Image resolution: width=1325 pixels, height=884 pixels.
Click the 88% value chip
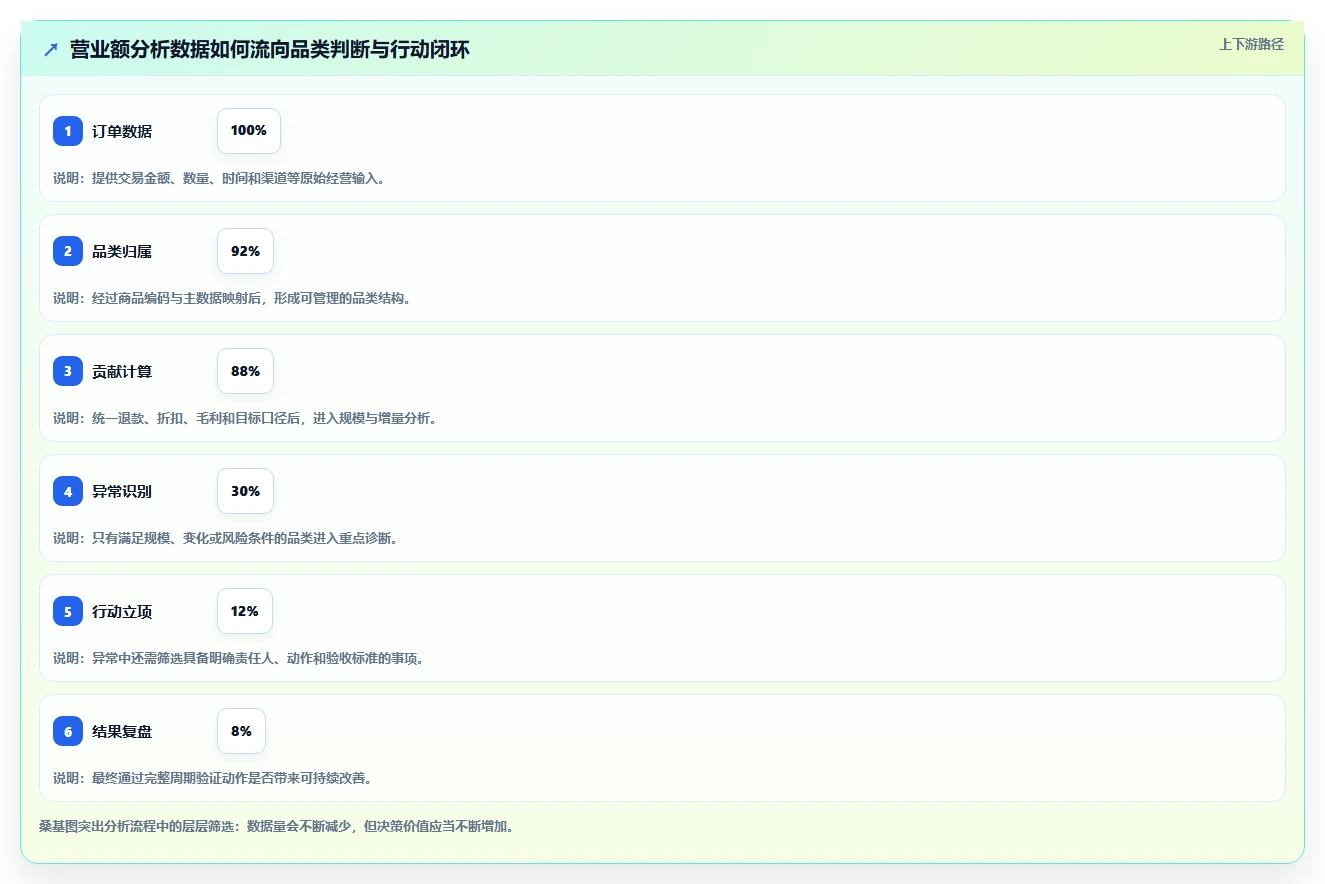tap(245, 371)
